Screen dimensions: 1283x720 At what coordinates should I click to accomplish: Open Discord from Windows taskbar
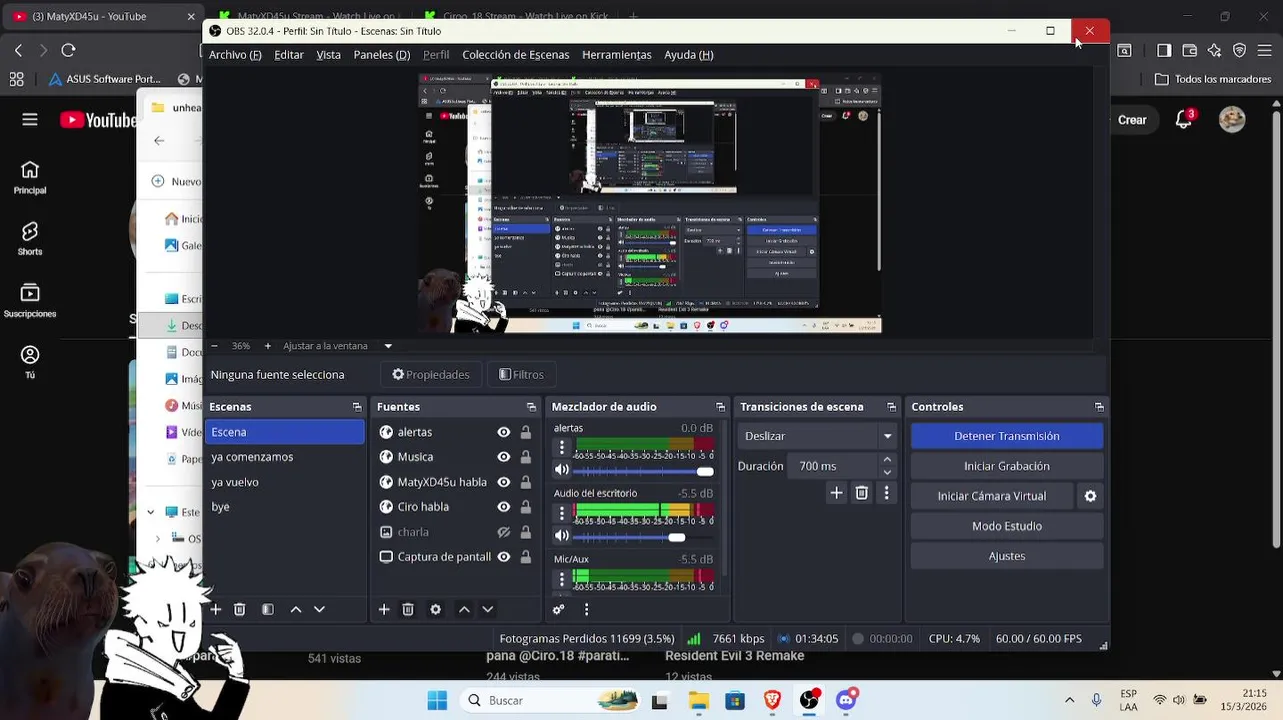(846, 700)
